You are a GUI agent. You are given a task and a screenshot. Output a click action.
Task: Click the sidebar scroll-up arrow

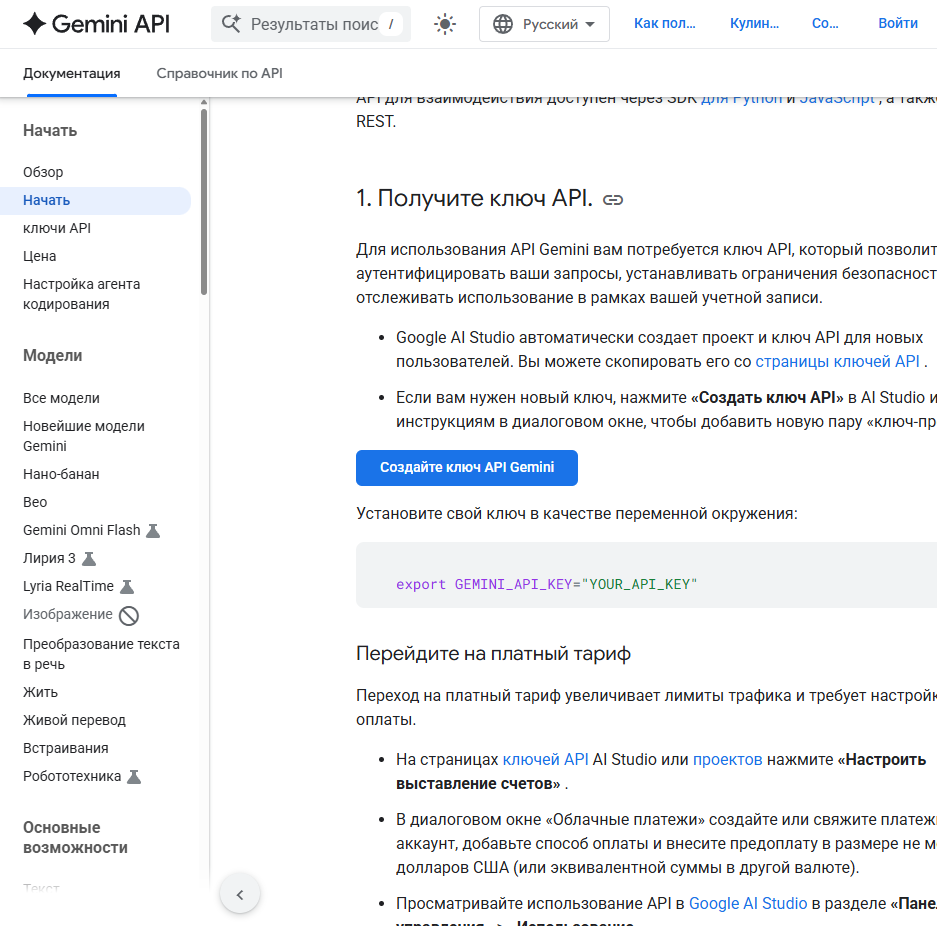point(204,102)
